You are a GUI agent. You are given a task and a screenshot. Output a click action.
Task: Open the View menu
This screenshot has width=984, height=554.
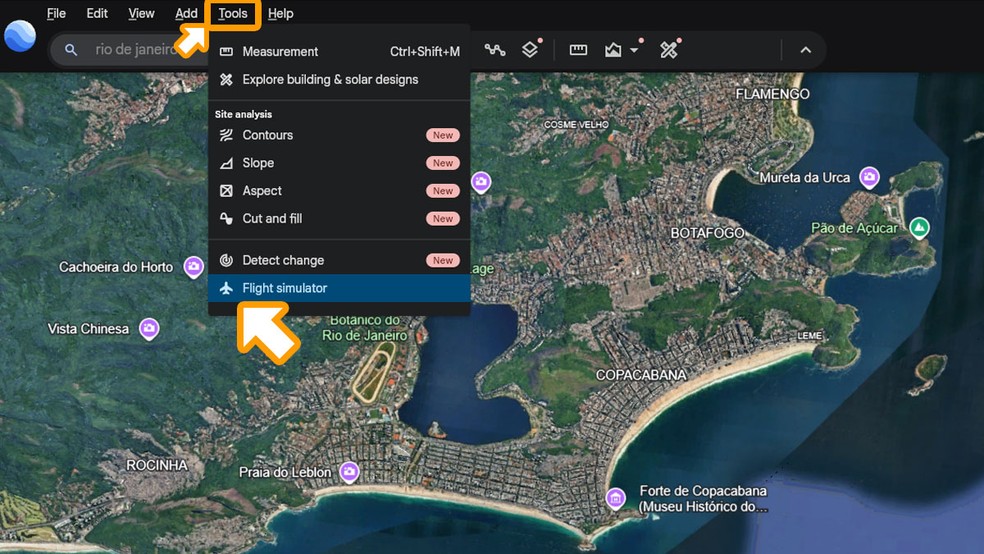pos(141,13)
